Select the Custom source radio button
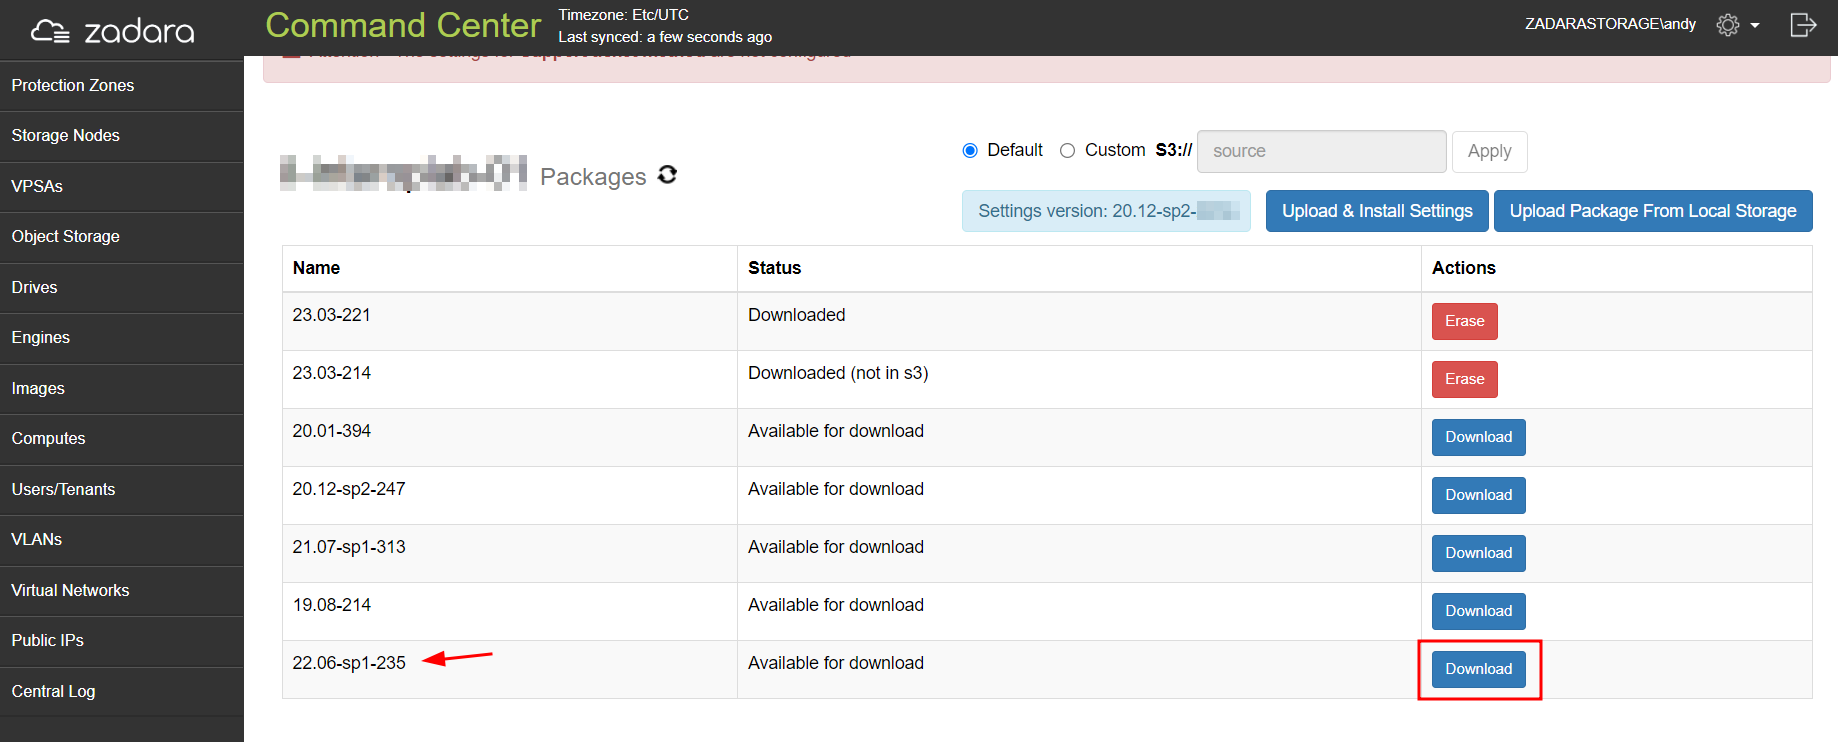The width and height of the screenshot is (1838, 742). point(1068,151)
